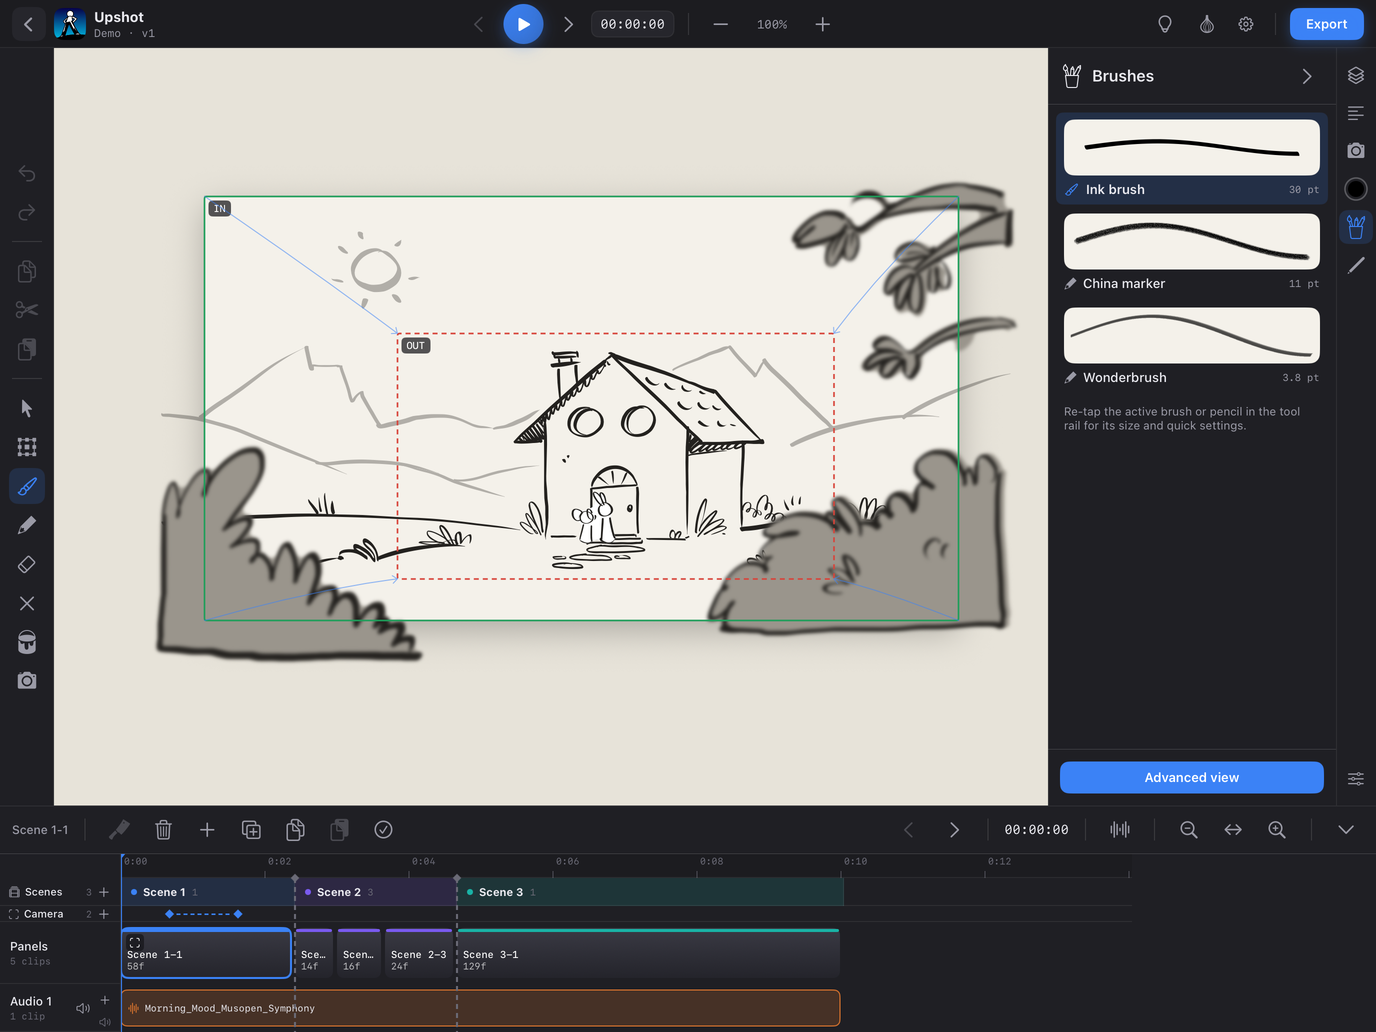
Task: Duplicate panel using timeline toolbar icon
Action: click(x=251, y=830)
